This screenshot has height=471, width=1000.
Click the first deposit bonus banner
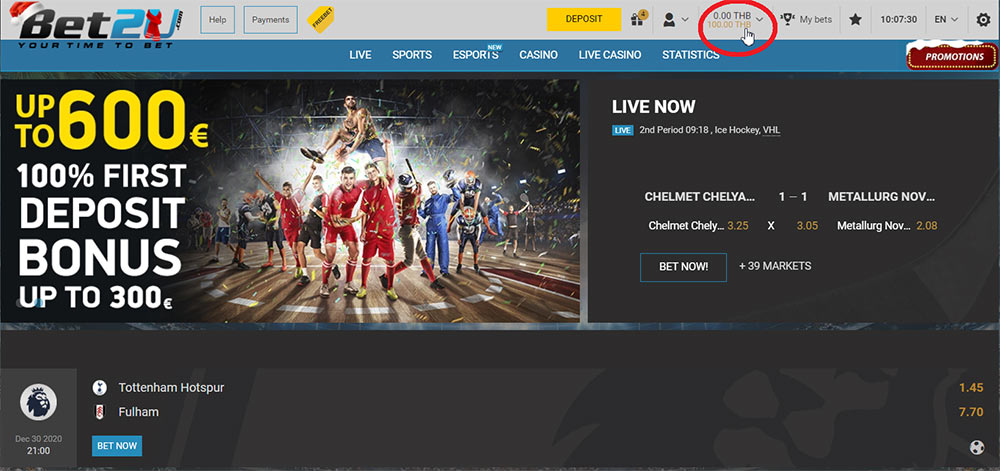290,200
